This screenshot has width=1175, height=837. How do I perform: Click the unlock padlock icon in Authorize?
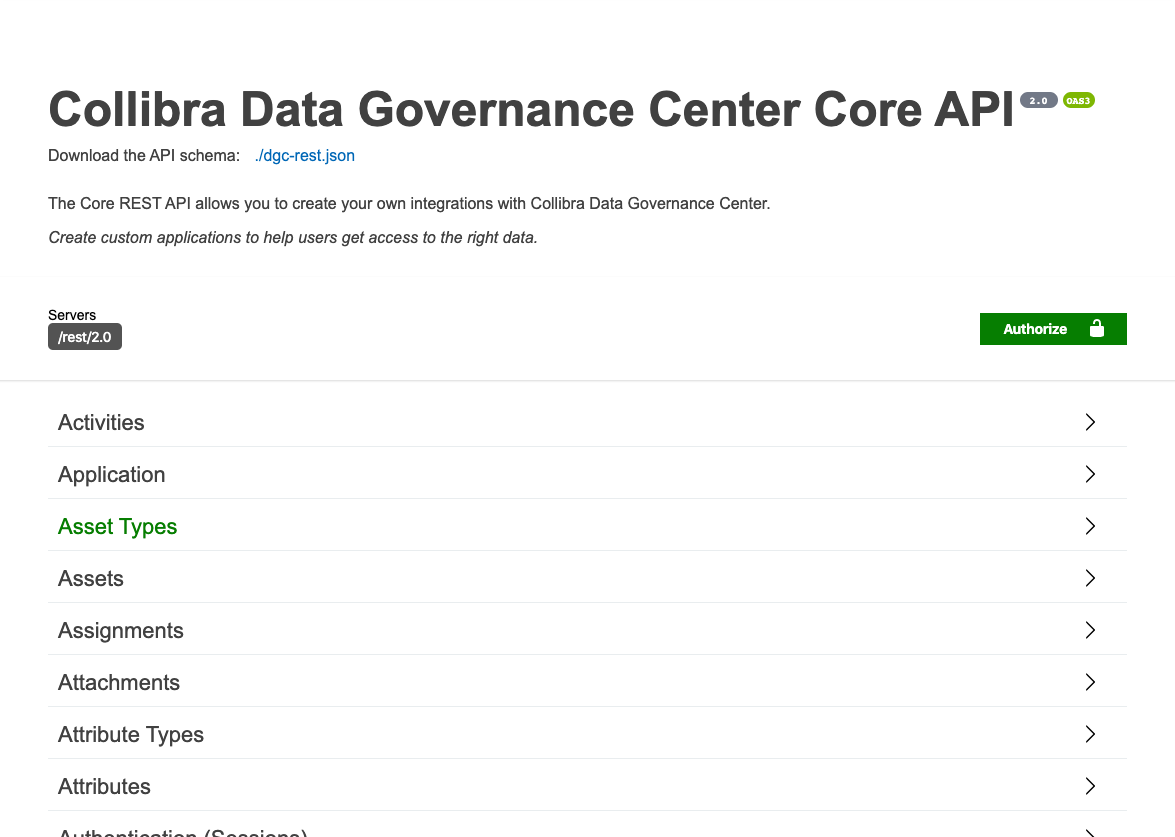1096,328
